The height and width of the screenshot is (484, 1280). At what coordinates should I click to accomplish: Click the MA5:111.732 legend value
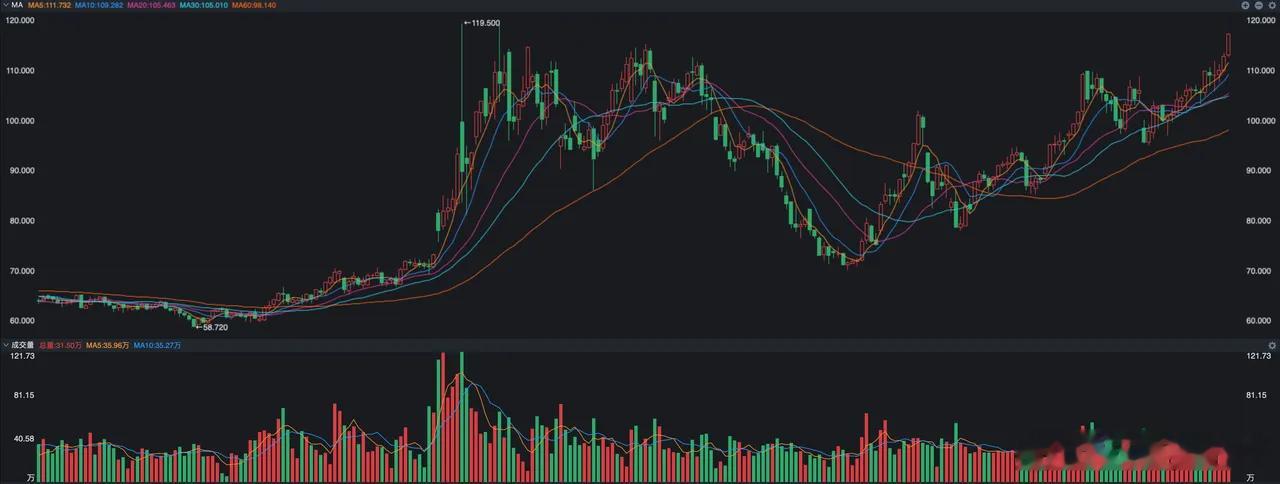click(x=47, y=5)
